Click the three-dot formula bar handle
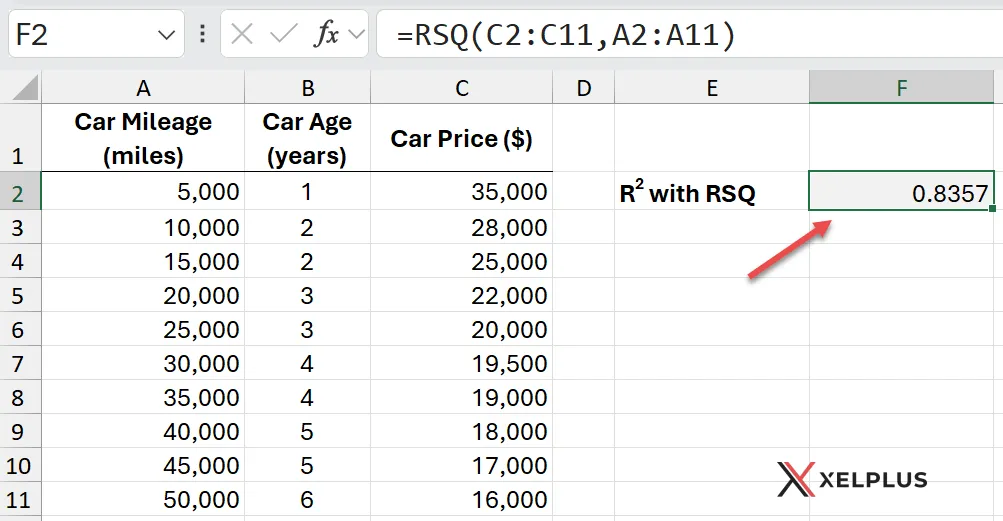The width and height of the screenshot is (1003, 521). click(202, 34)
